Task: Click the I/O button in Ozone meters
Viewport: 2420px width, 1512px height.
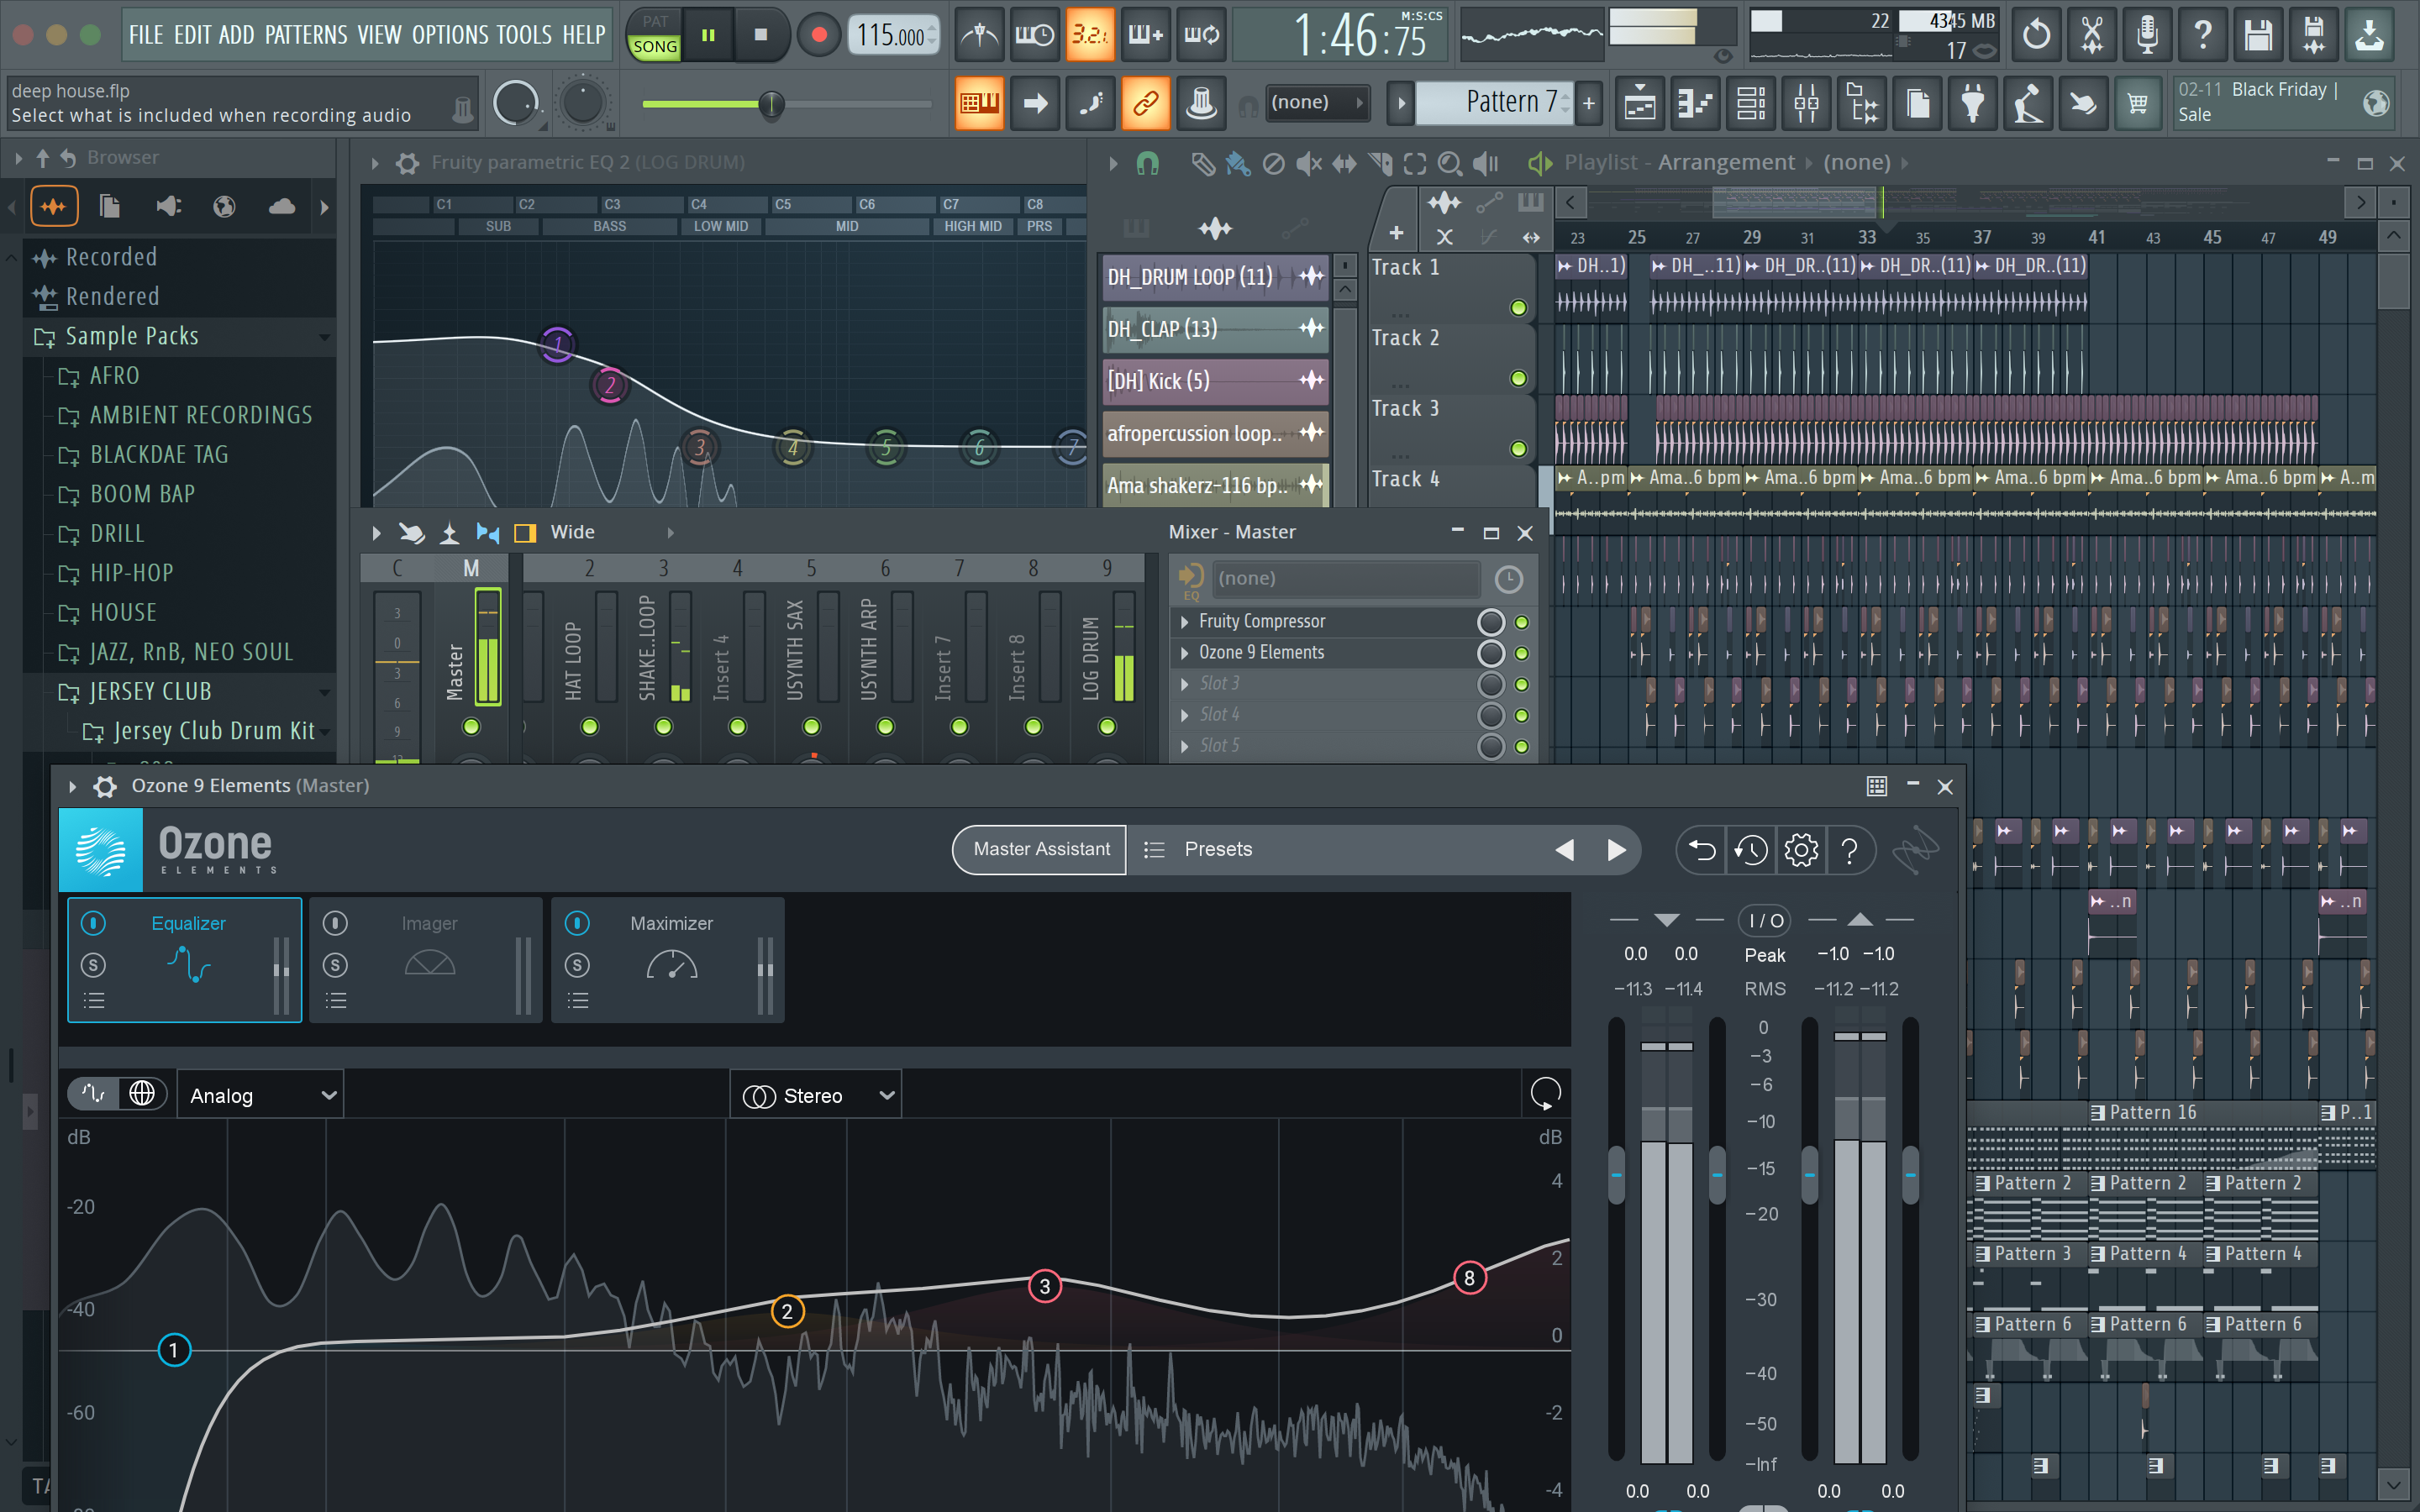Action: [1765, 920]
